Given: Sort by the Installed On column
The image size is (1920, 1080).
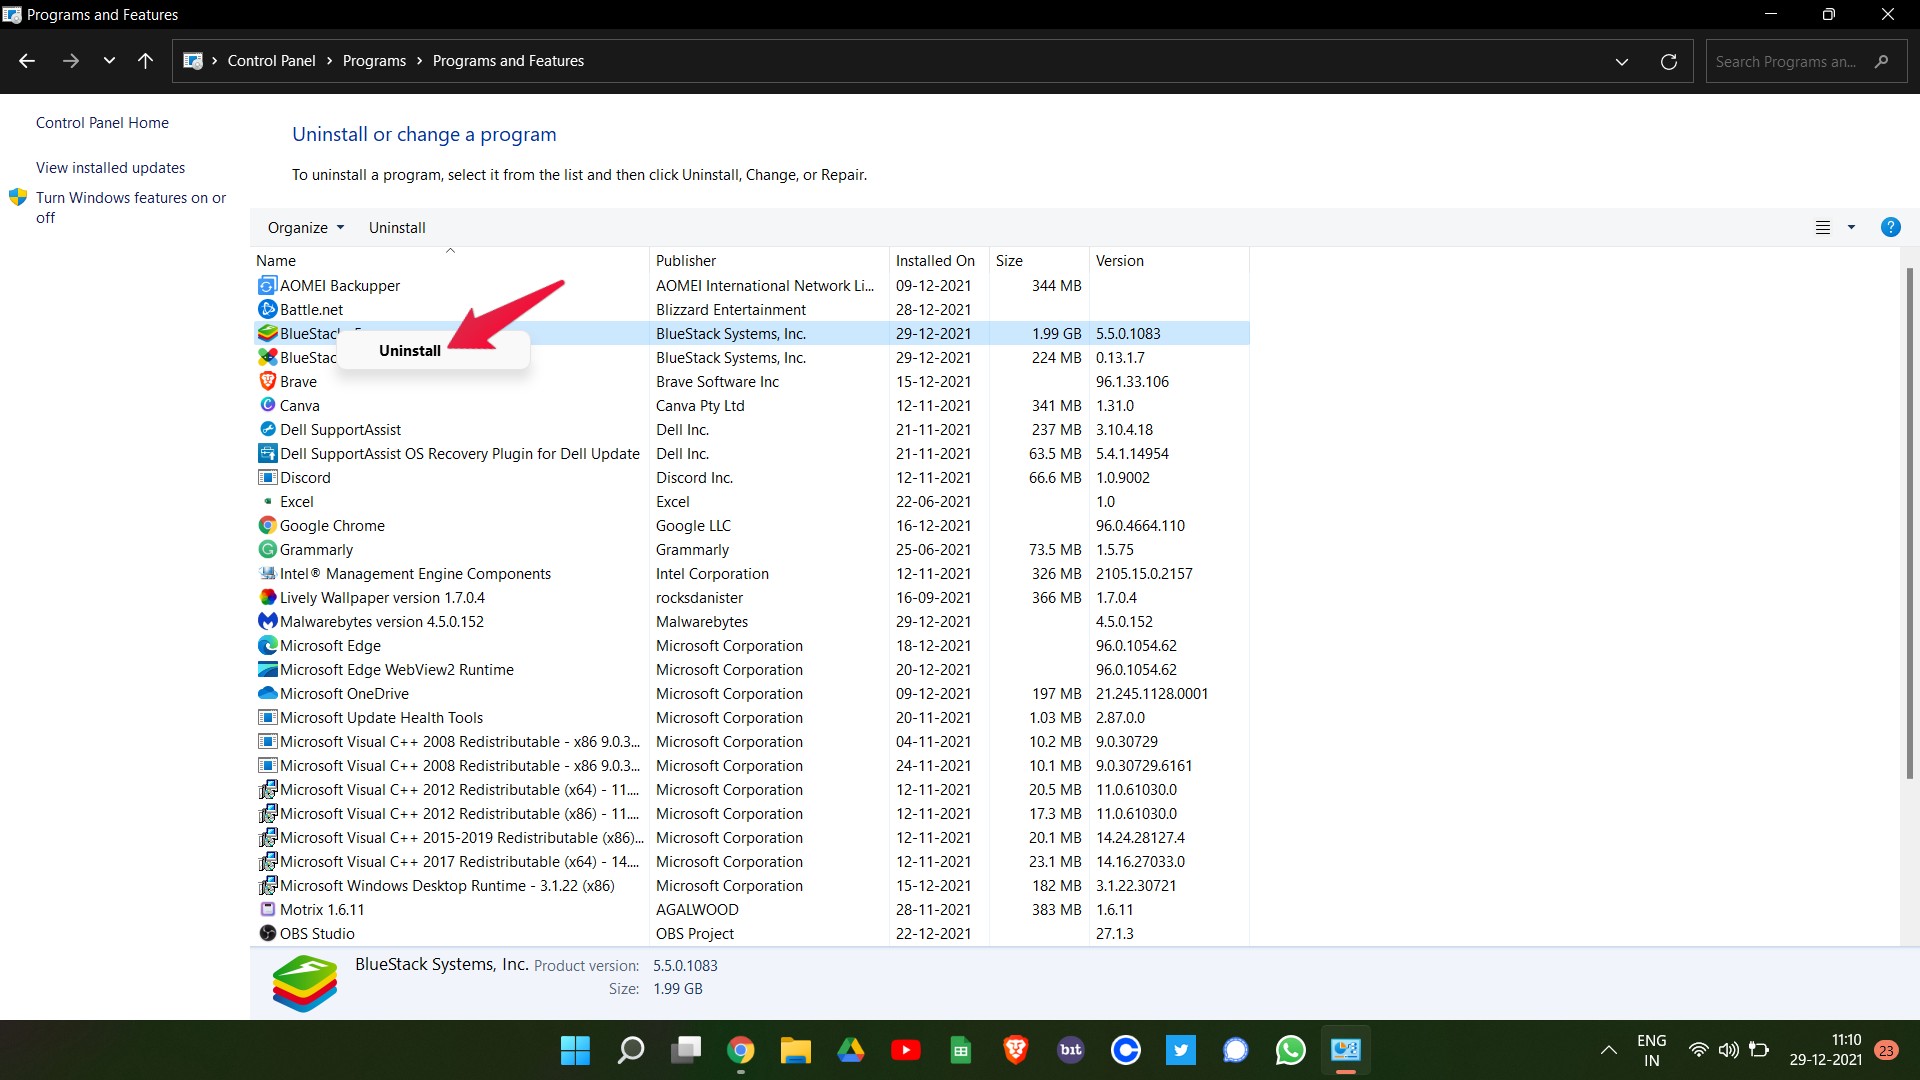Looking at the screenshot, I should point(939,261).
